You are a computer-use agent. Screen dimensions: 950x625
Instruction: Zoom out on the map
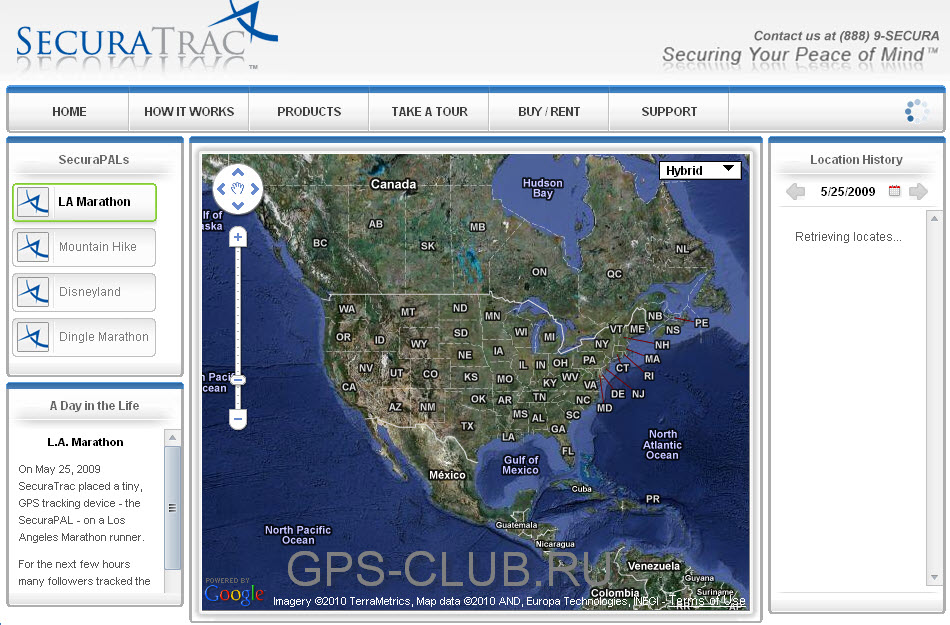(238, 418)
